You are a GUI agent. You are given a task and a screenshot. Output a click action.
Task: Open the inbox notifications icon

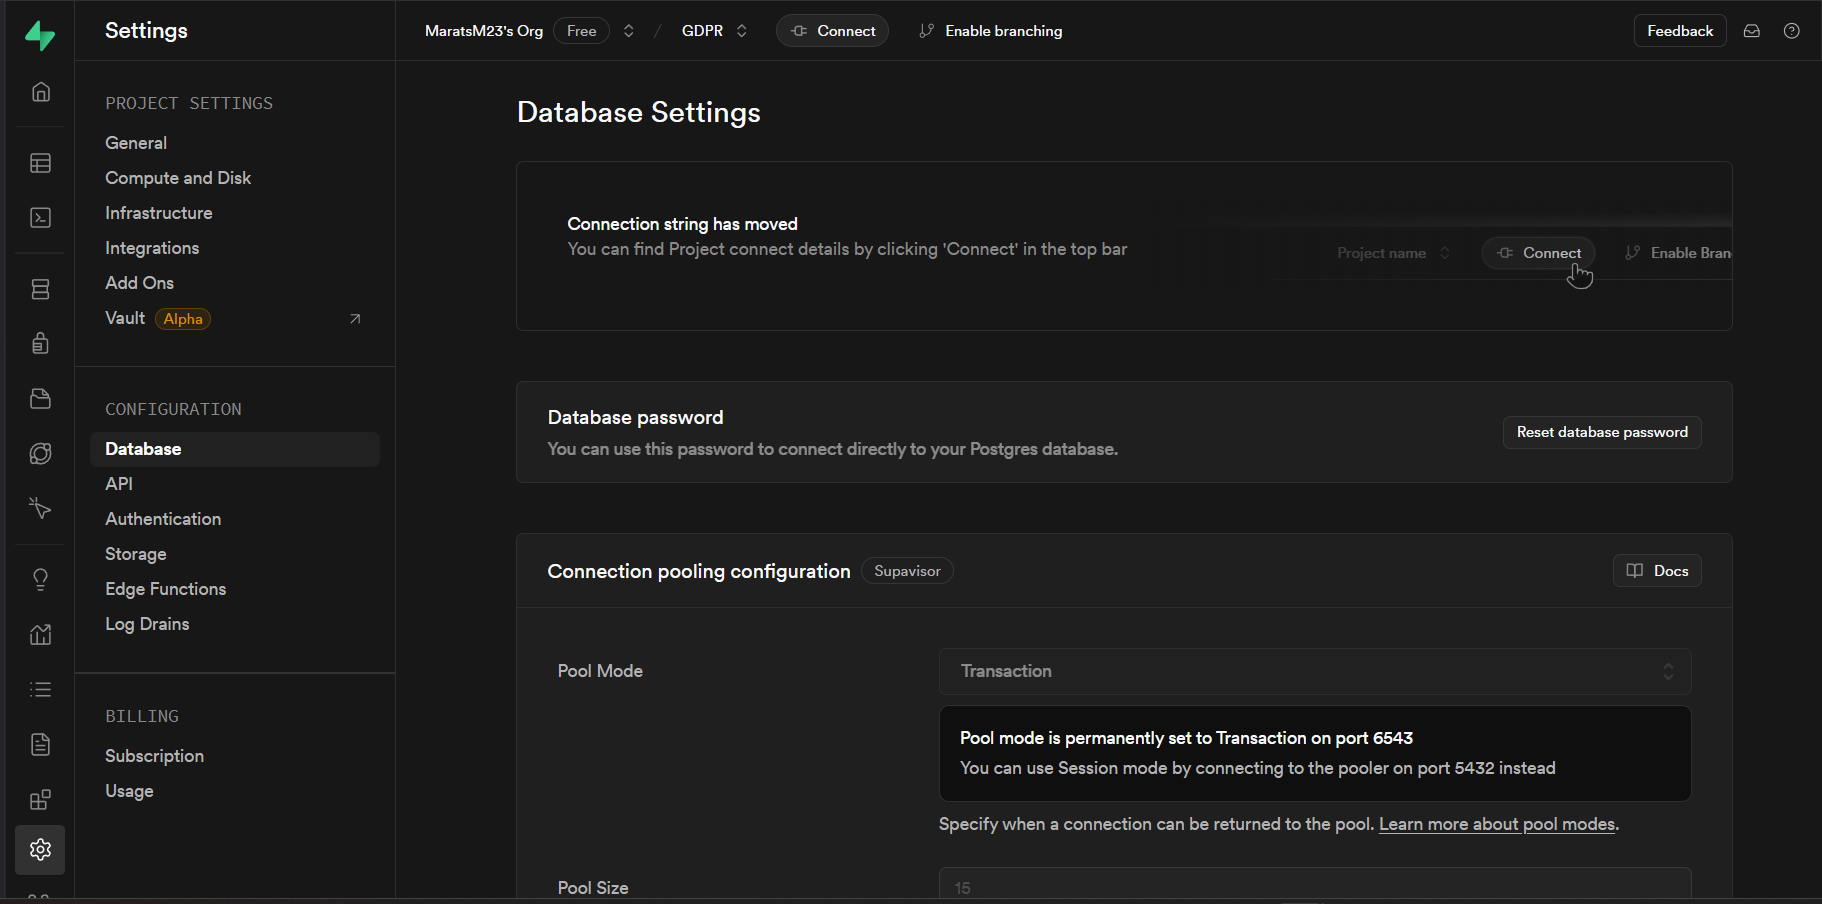[1751, 31]
